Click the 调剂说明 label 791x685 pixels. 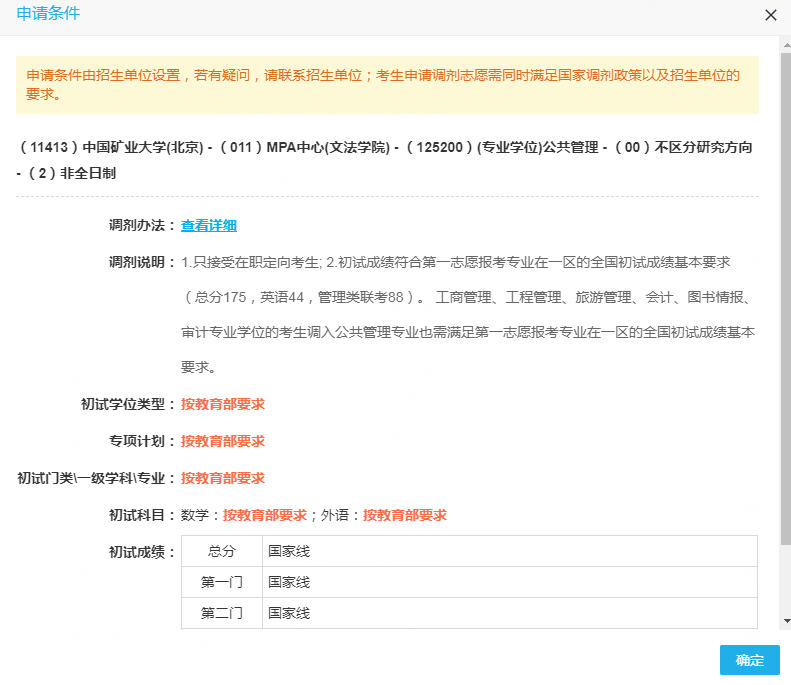[141, 262]
